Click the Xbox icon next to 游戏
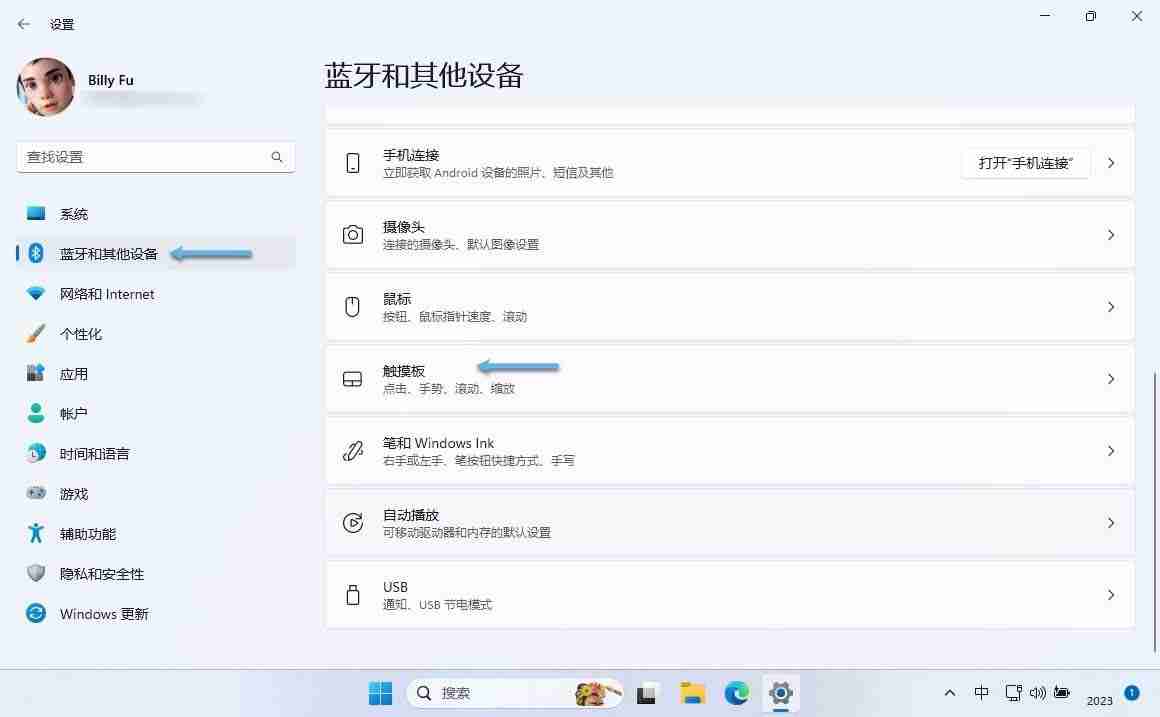Image resolution: width=1160 pixels, height=717 pixels. 37,493
